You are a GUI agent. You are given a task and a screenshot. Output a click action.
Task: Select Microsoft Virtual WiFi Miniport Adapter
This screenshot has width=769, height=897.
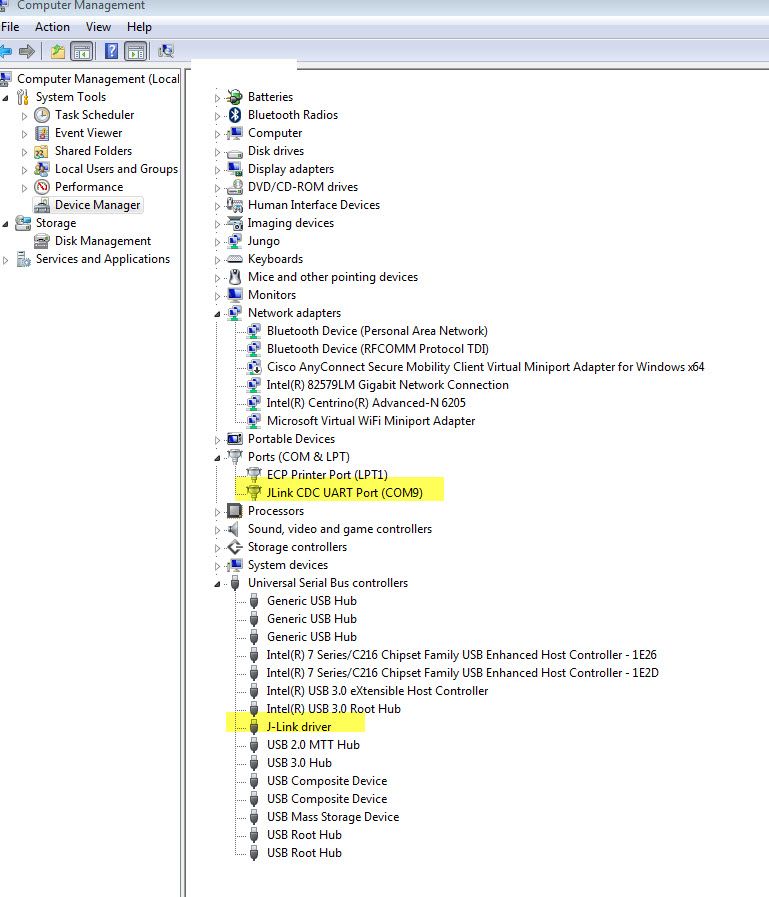click(371, 421)
